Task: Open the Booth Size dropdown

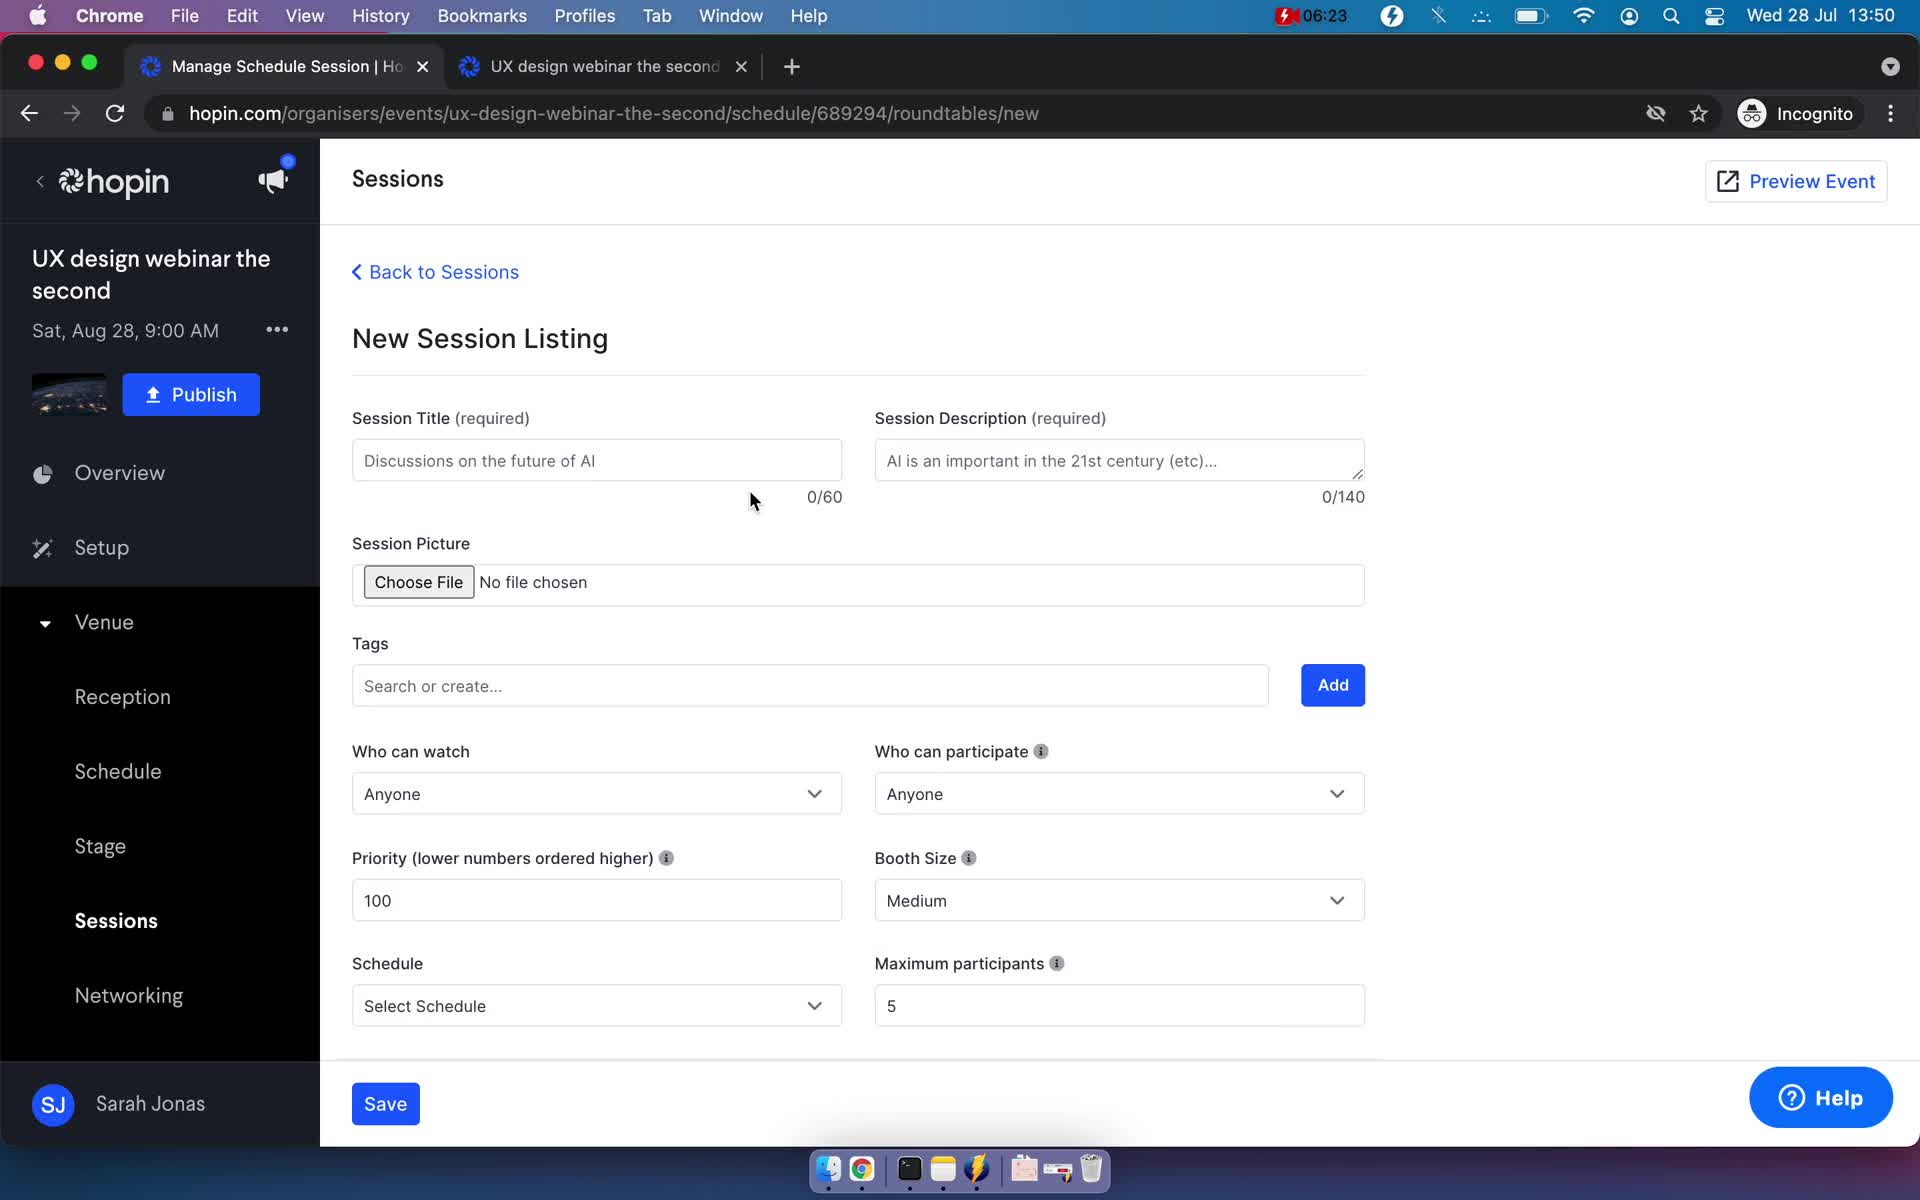Action: tap(1119, 901)
